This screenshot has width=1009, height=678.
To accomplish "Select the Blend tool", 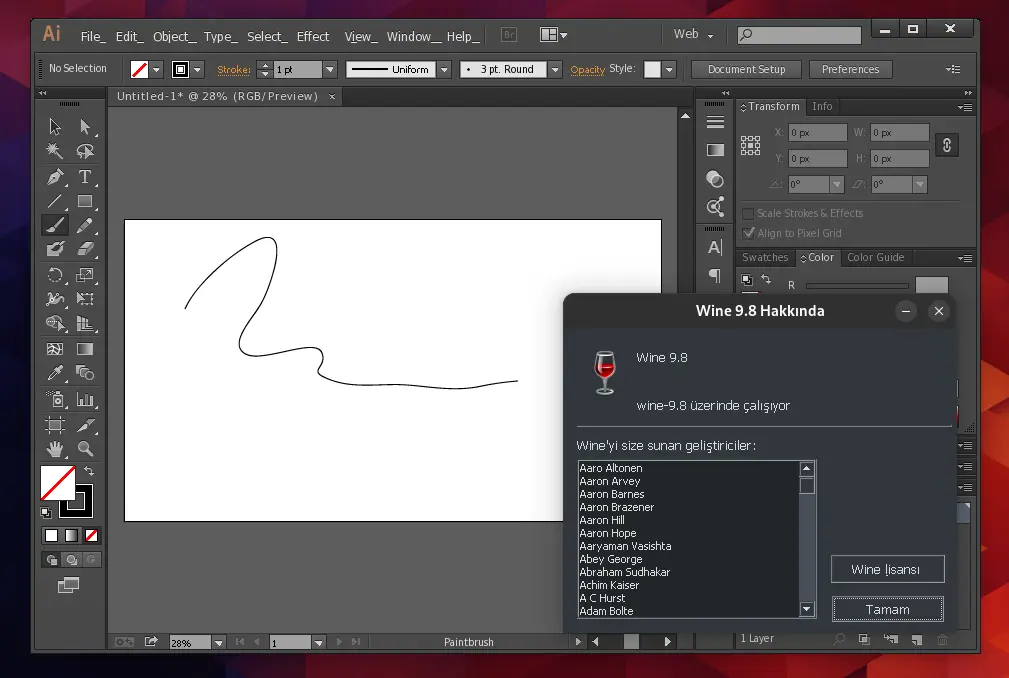I will coord(85,373).
